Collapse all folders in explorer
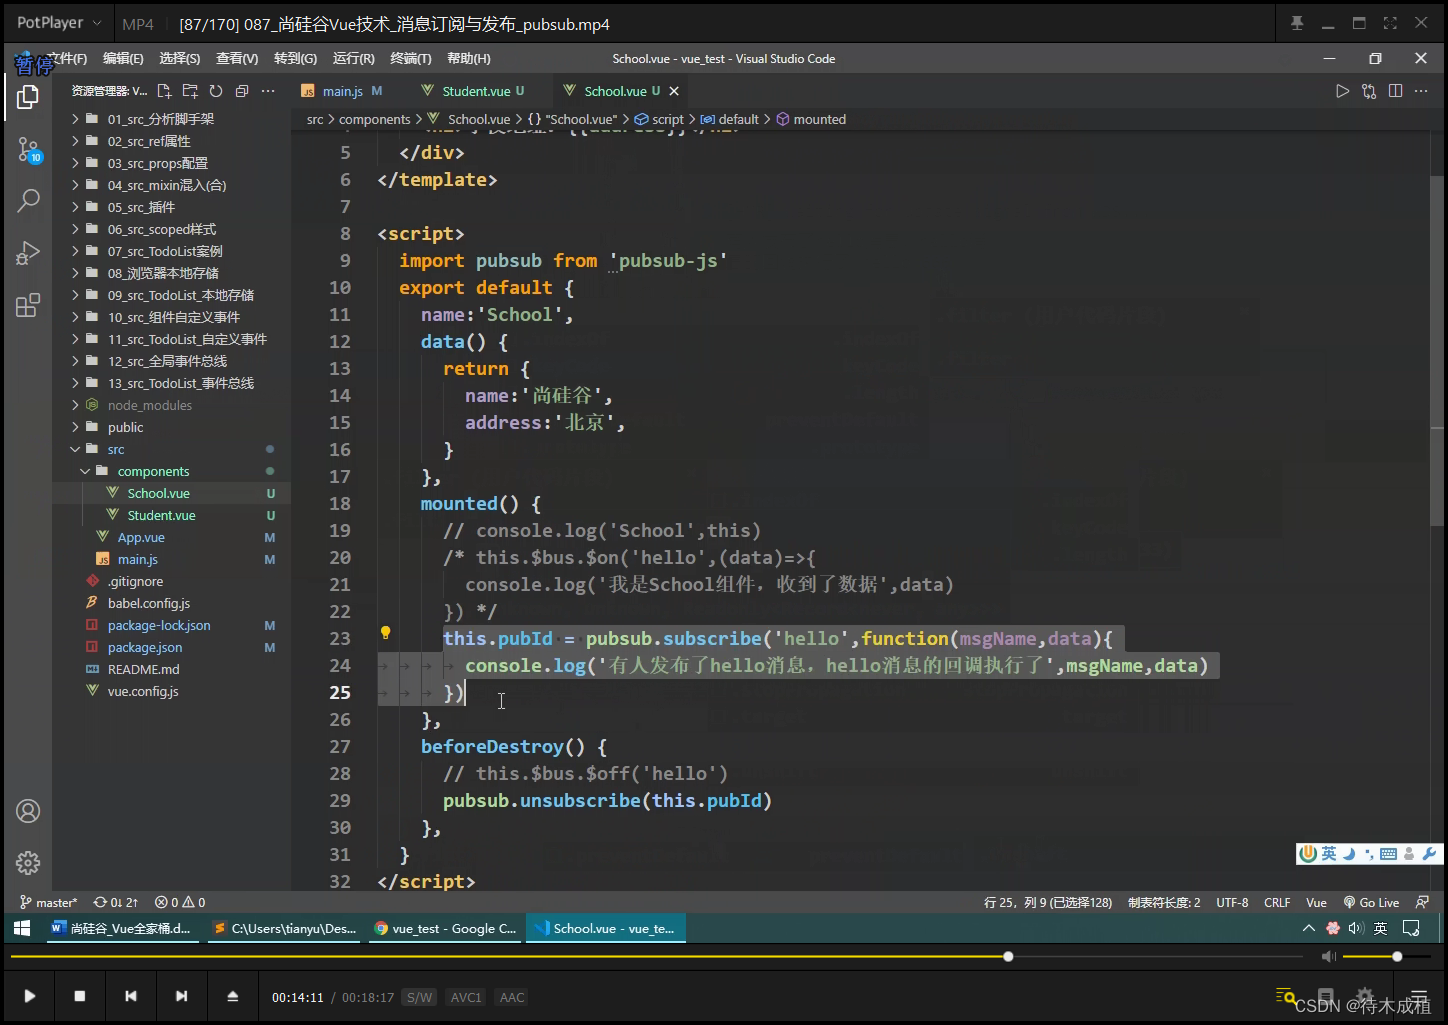This screenshot has height=1025, width=1448. tap(242, 91)
